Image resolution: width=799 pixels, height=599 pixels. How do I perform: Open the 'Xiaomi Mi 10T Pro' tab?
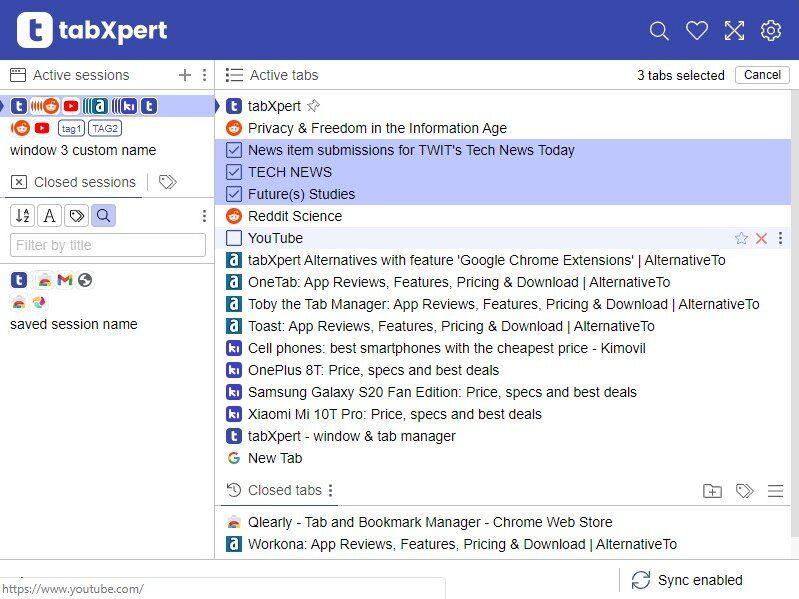503,414
